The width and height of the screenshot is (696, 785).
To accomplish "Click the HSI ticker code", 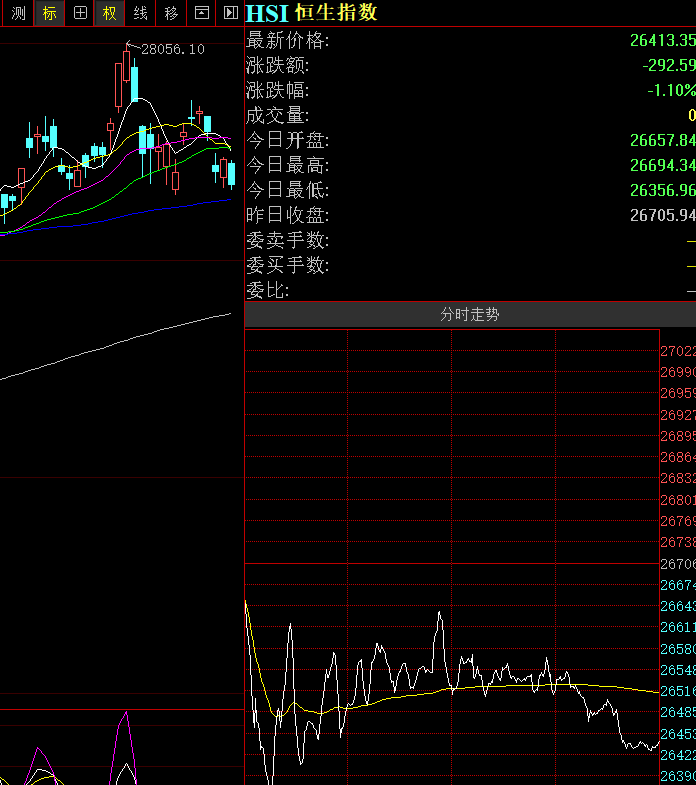I will [x=267, y=13].
